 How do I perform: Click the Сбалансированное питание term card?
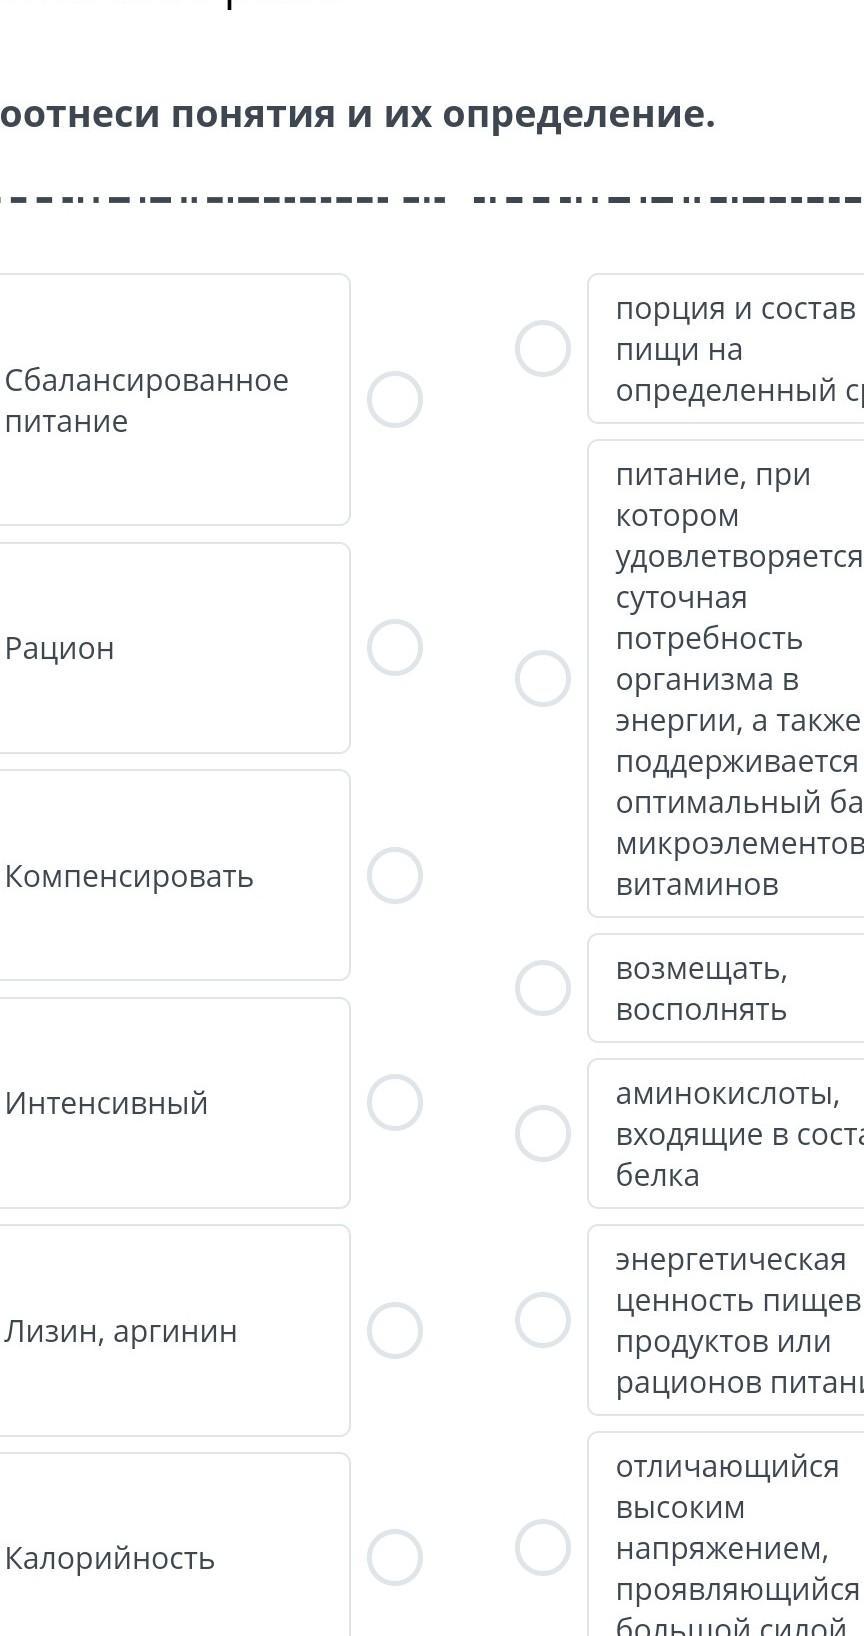point(170,400)
